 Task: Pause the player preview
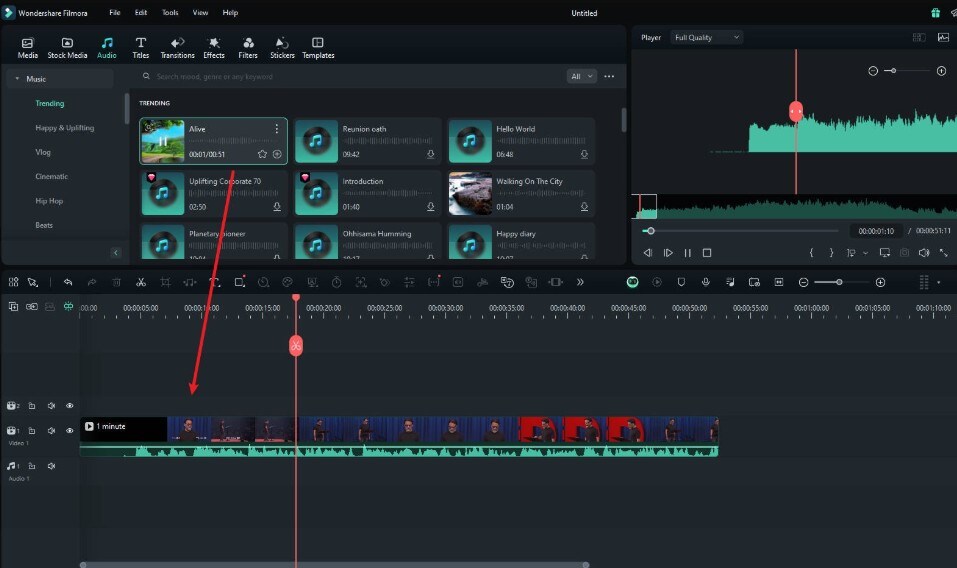click(687, 253)
